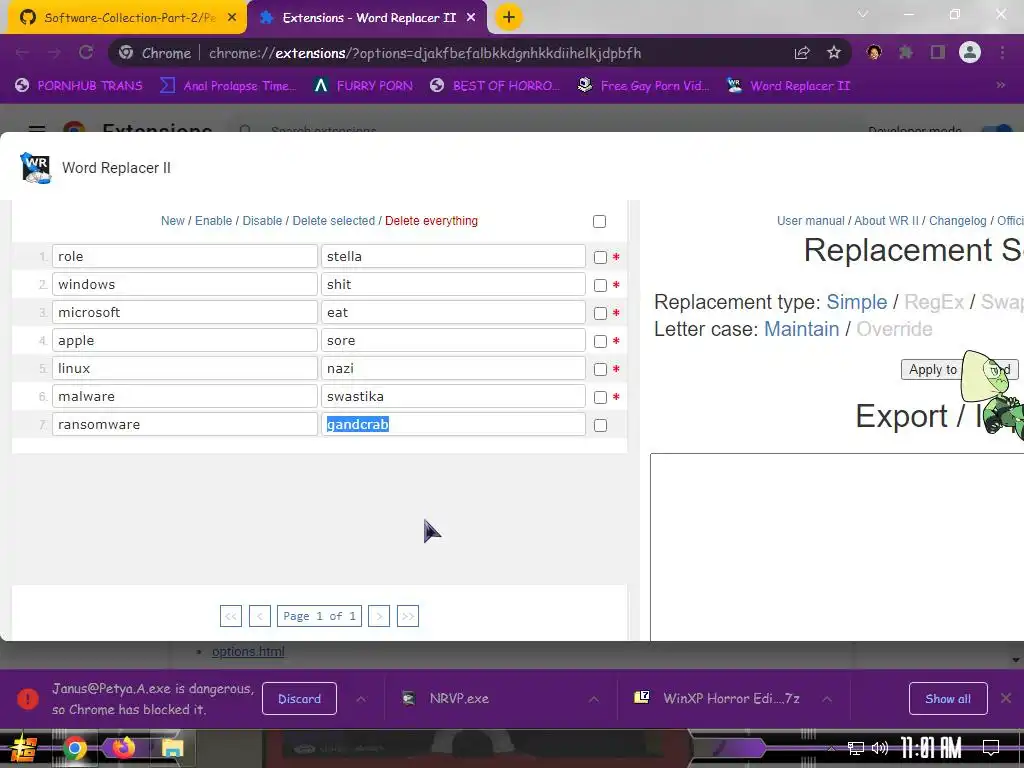The height and width of the screenshot is (768, 1024).
Task: Click Delete selected
Action: 334,221
